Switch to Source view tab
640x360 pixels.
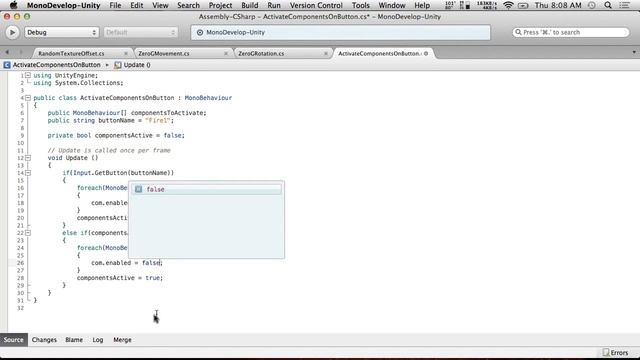13,340
